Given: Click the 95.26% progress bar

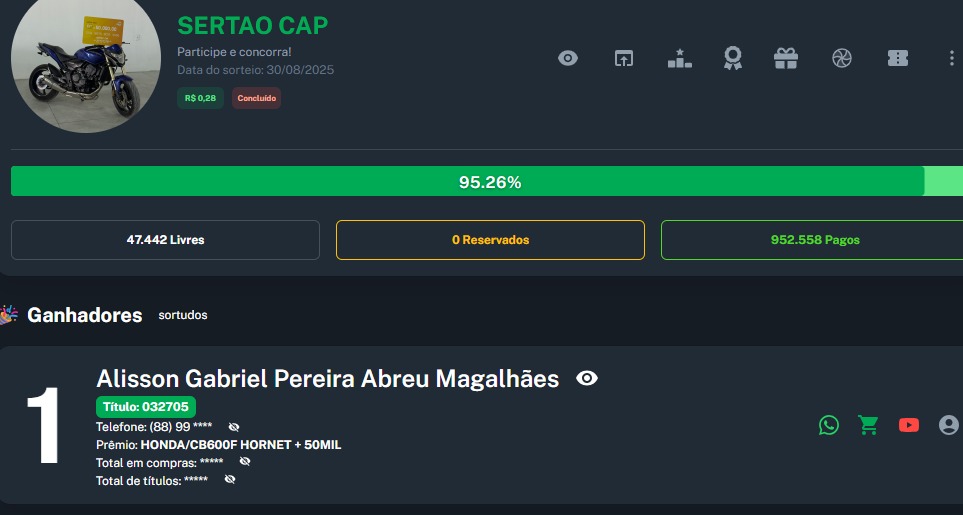Looking at the screenshot, I should coord(489,182).
